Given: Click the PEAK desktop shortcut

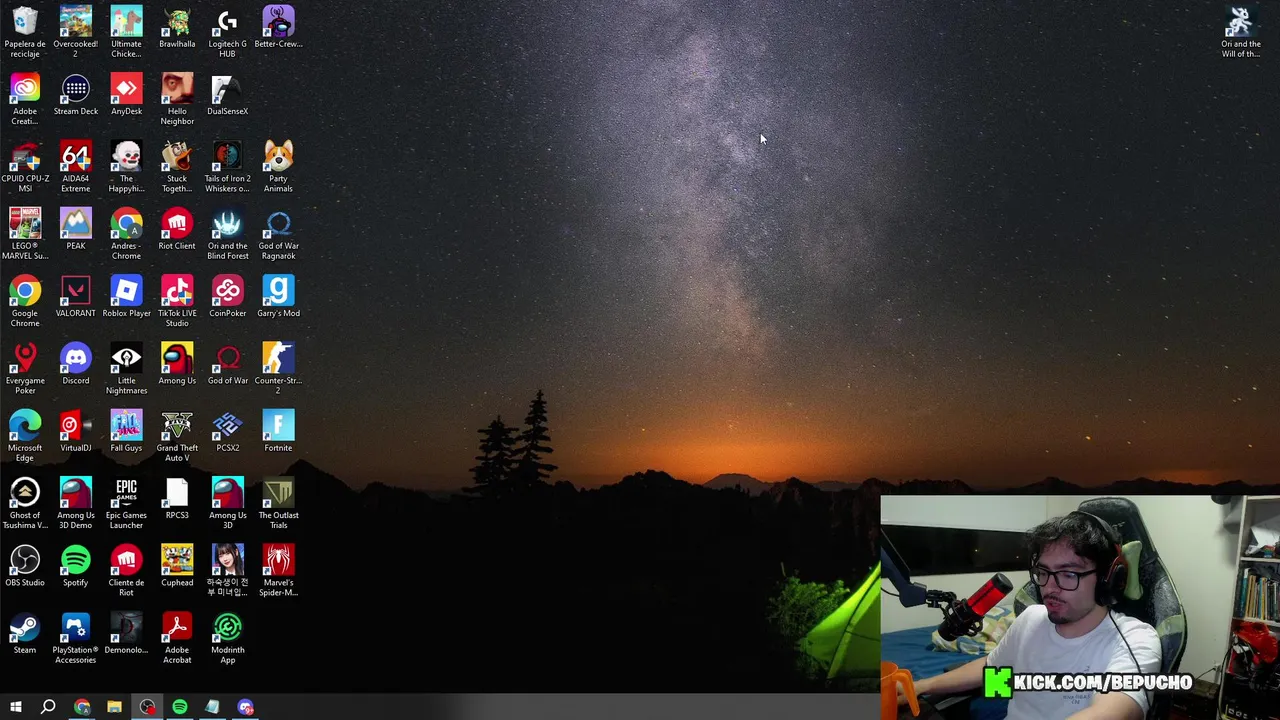Looking at the screenshot, I should point(76,229).
